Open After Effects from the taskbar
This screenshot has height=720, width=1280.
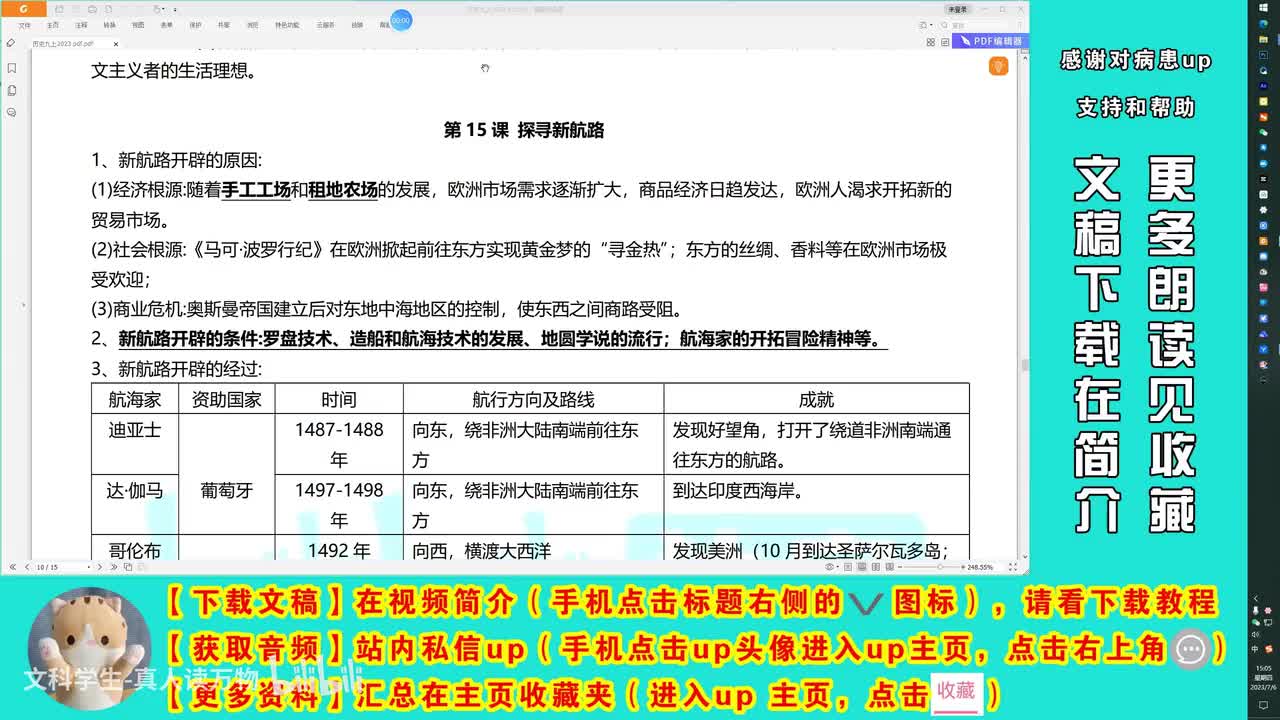(x=1264, y=87)
